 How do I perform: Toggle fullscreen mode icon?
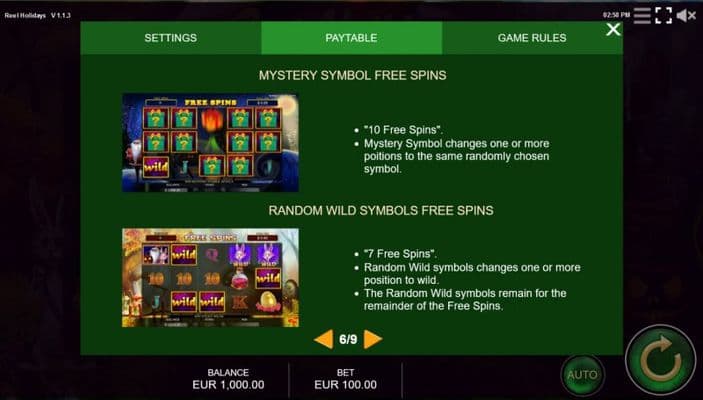663,15
